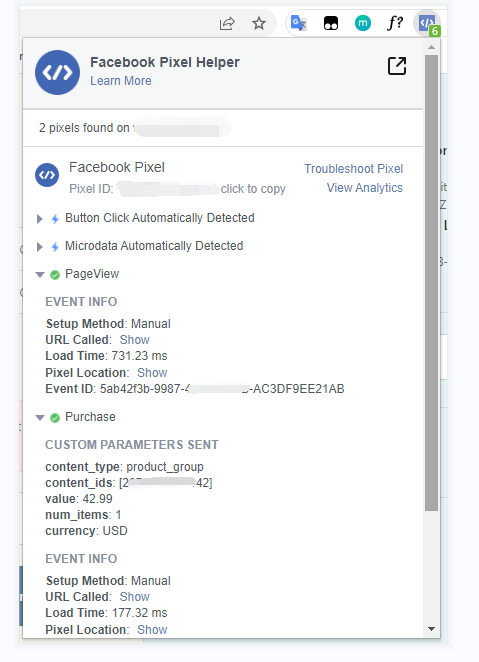This screenshot has width=479, height=662.
Task: Open the Google Translate extension icon
Action: click(299, 23)
